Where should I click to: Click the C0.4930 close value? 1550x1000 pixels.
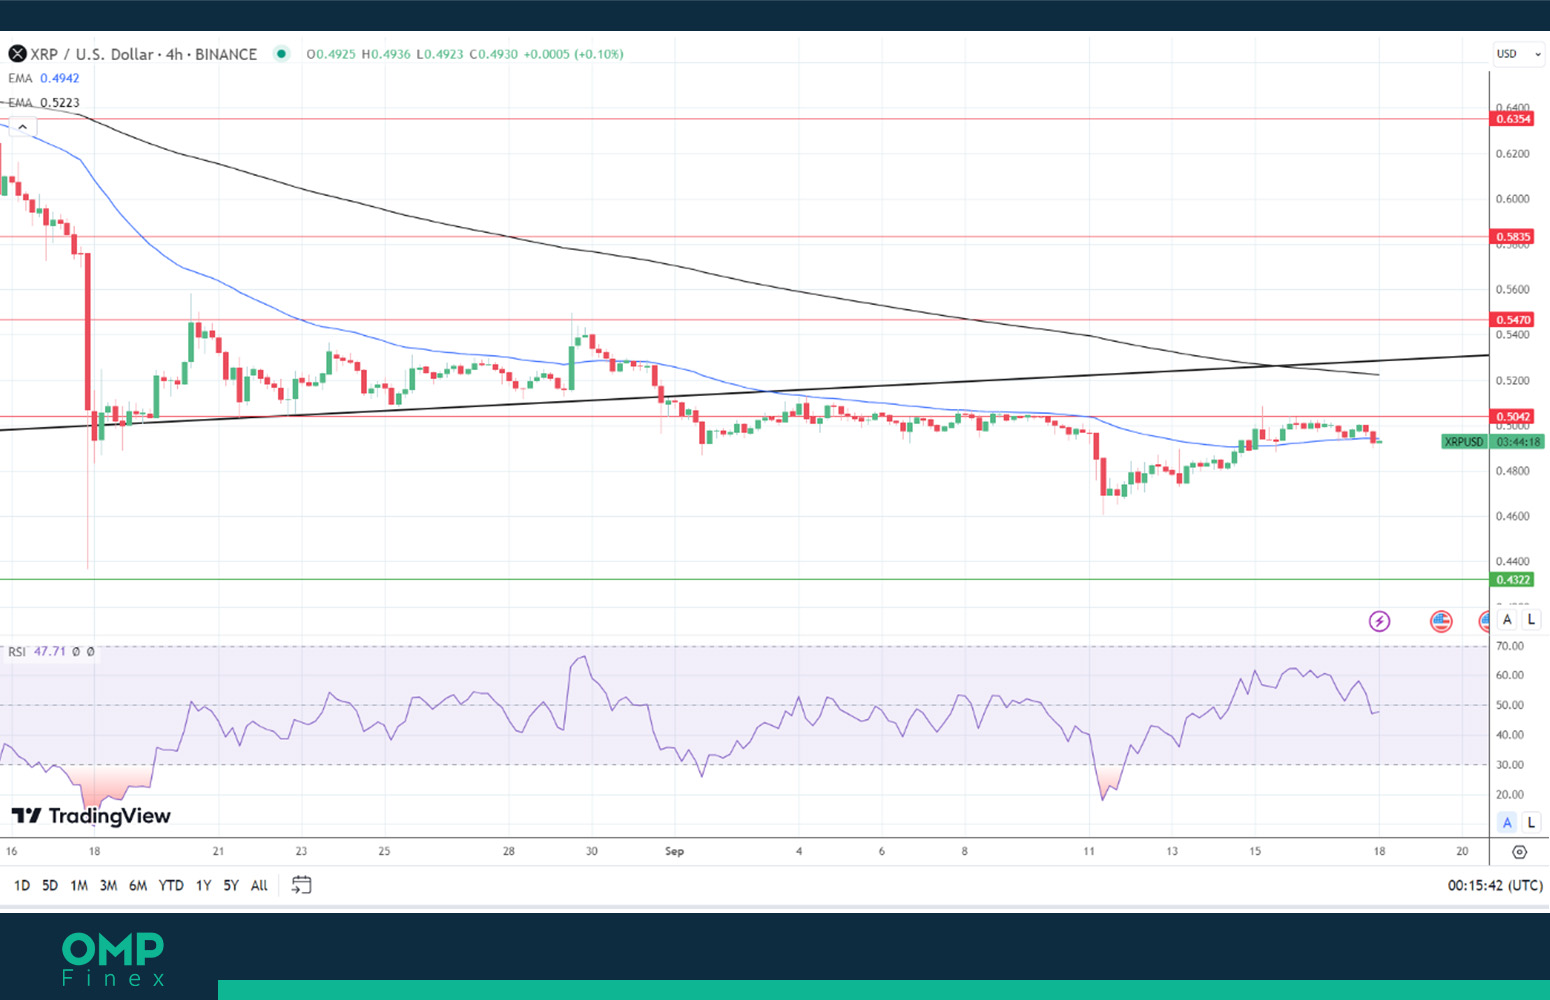(494, 54)
